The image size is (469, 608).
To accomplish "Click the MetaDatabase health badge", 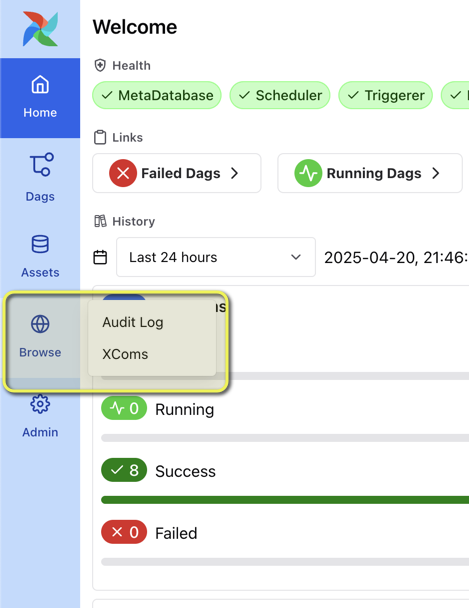I will [157, 95].
